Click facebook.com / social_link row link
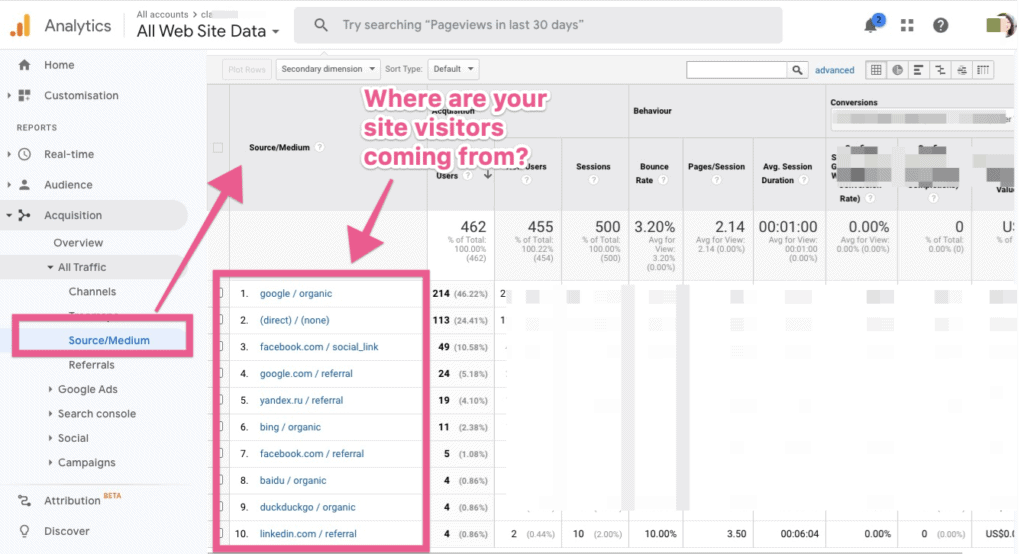The image size is (1024, 554). 319,347
